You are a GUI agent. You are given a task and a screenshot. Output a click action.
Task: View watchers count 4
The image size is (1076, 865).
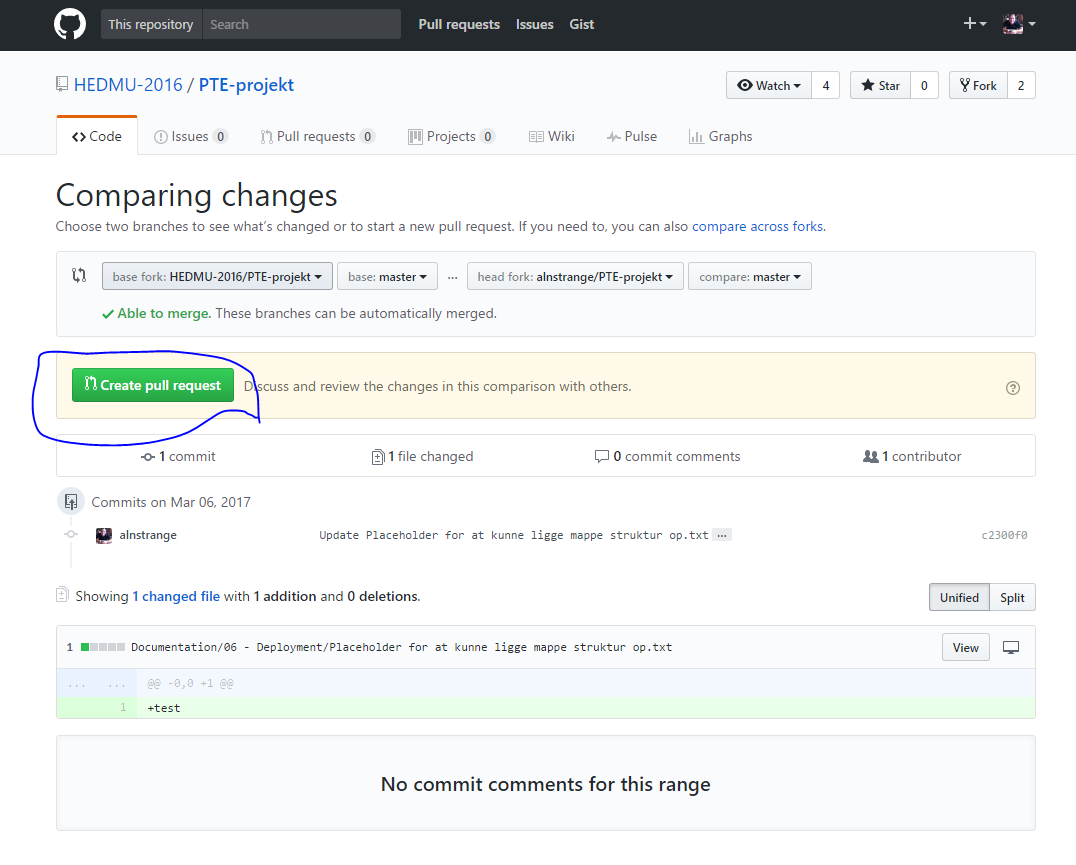pos(826,85)
